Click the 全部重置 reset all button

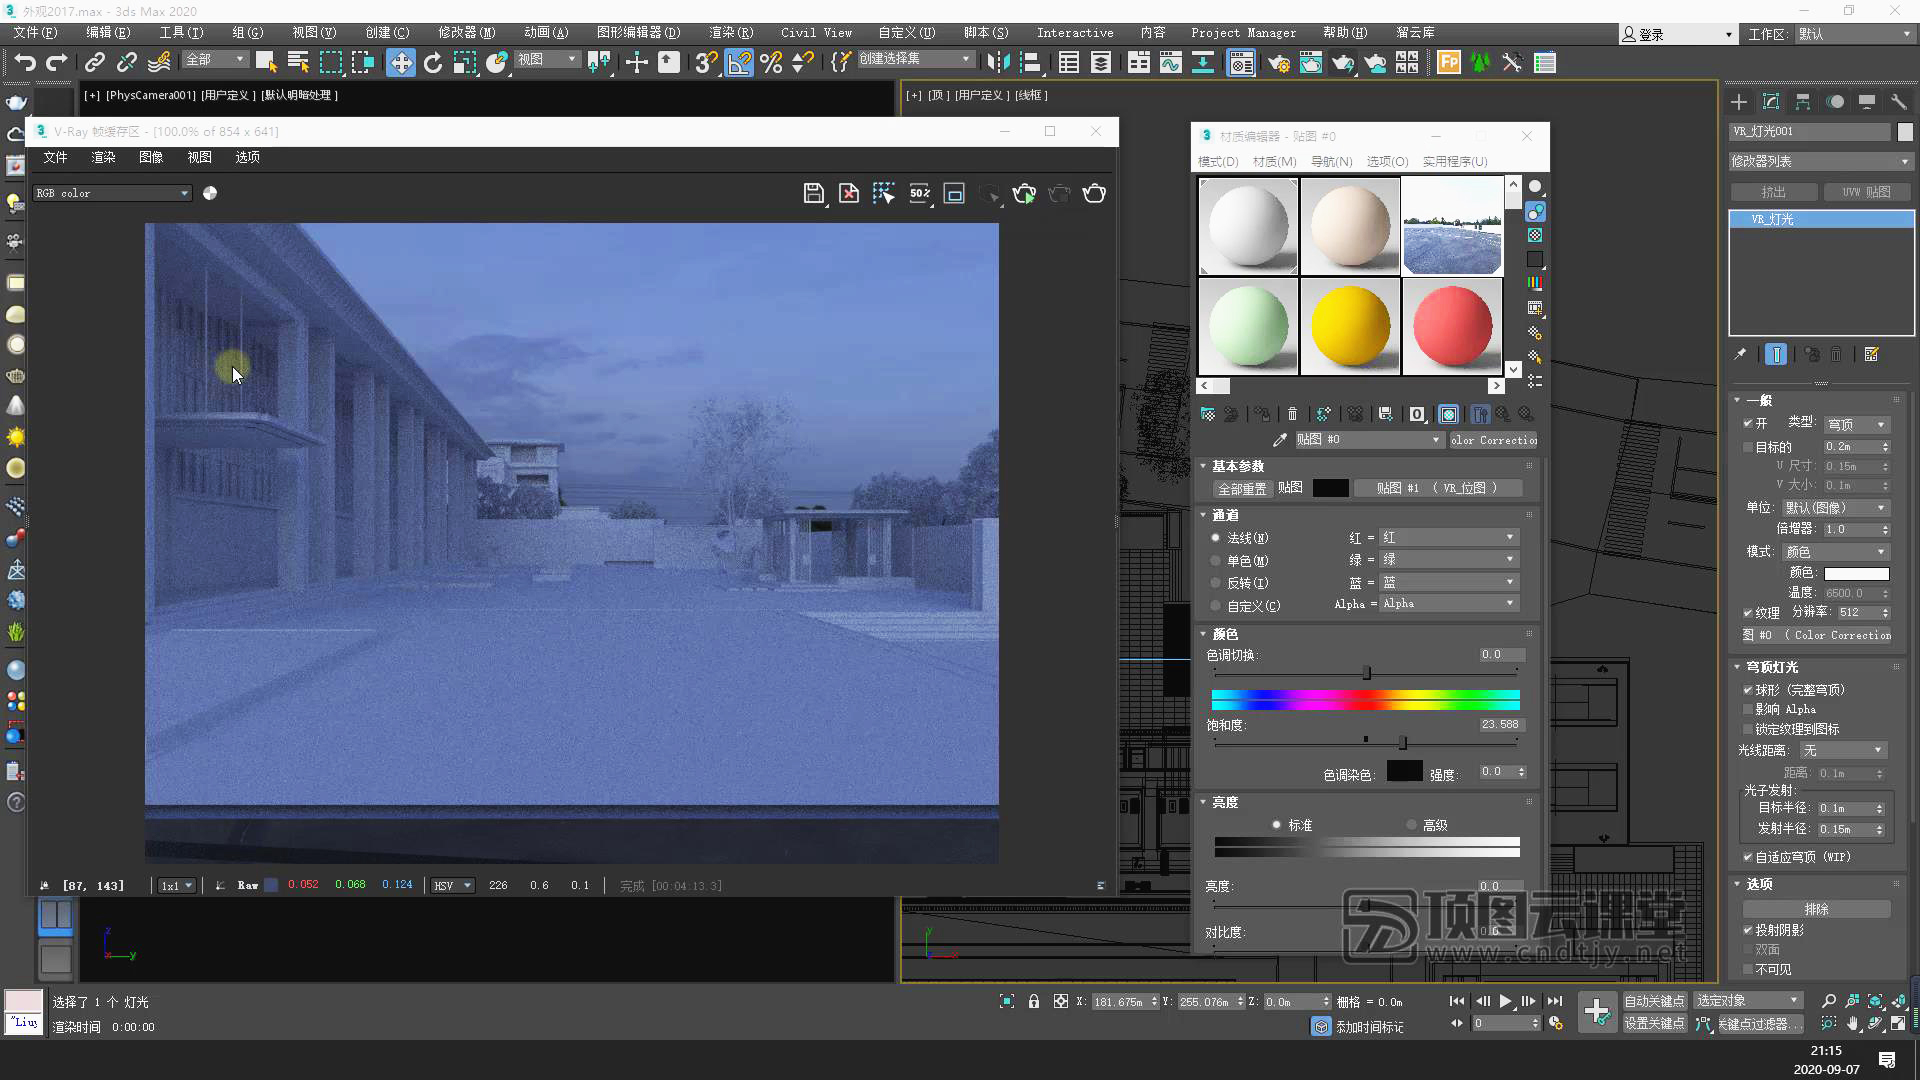[1241, 488]
